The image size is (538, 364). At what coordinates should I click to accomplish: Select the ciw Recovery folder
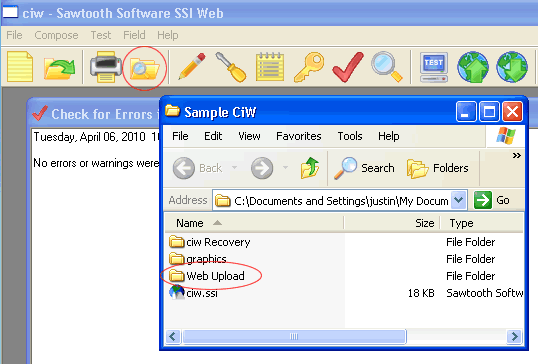point(210,242)
